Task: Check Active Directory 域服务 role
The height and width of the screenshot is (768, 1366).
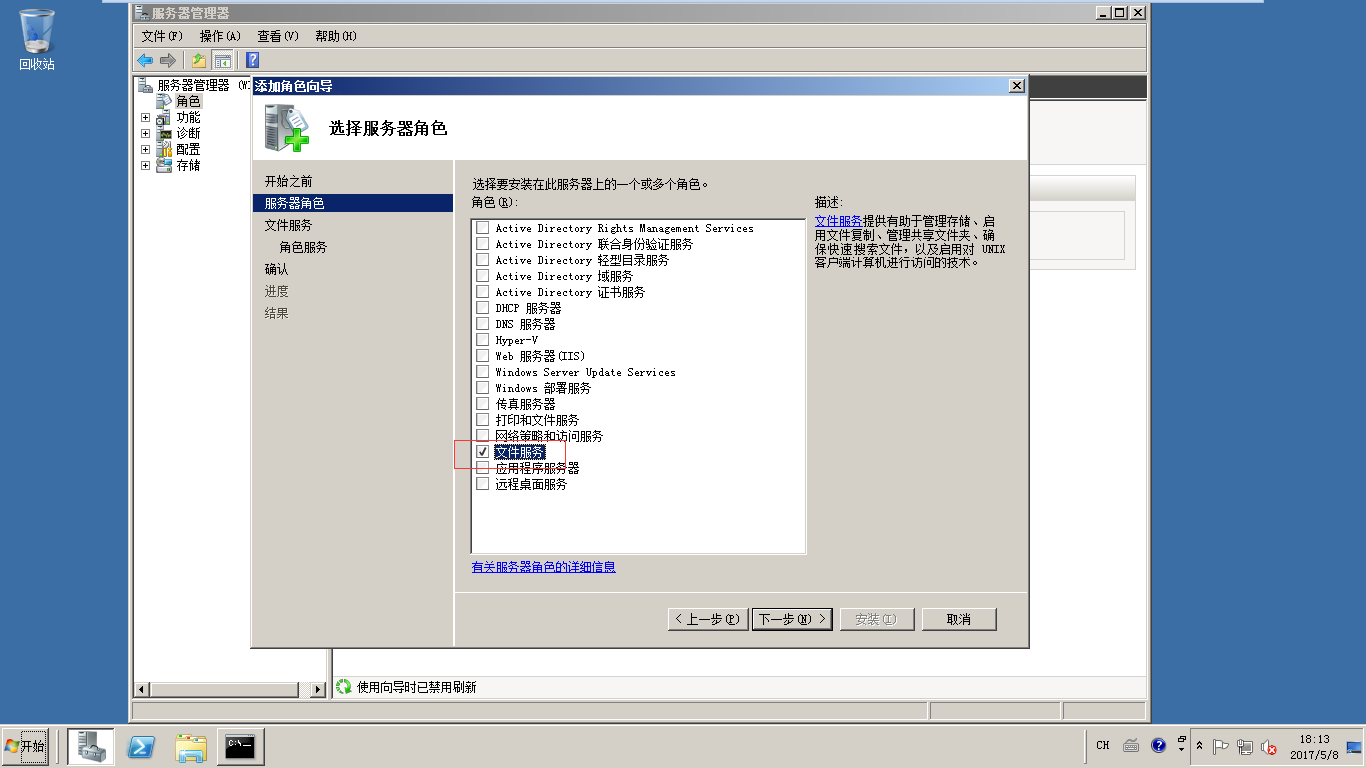Action: (x=483, y=276)
